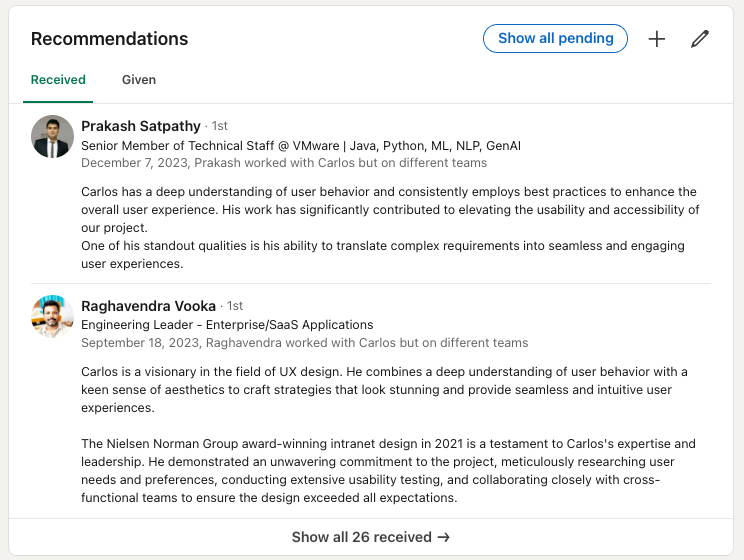Click Show all 26 received text
The height and width of the screenshot is (560, 744).
click(361, 537)
